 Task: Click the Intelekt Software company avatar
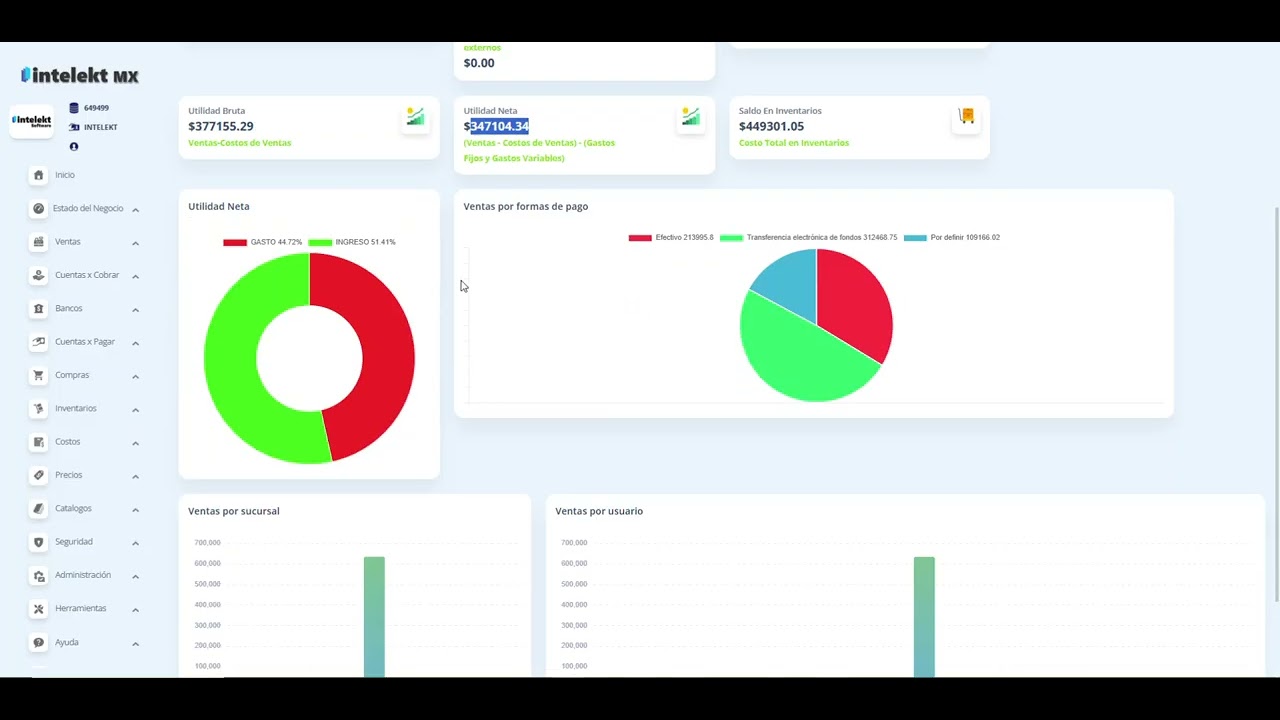(31, 122)
